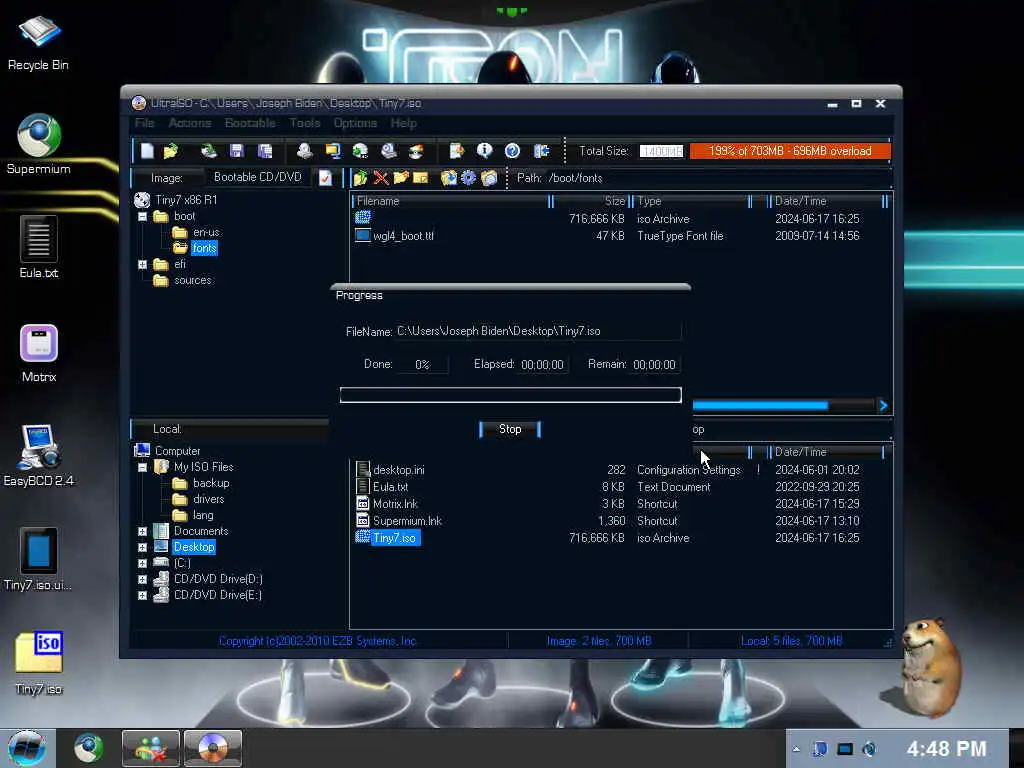Select the backup folder under My ISO Files
The height and width of the screenshot is (768, 1024).
coord(211,483)
